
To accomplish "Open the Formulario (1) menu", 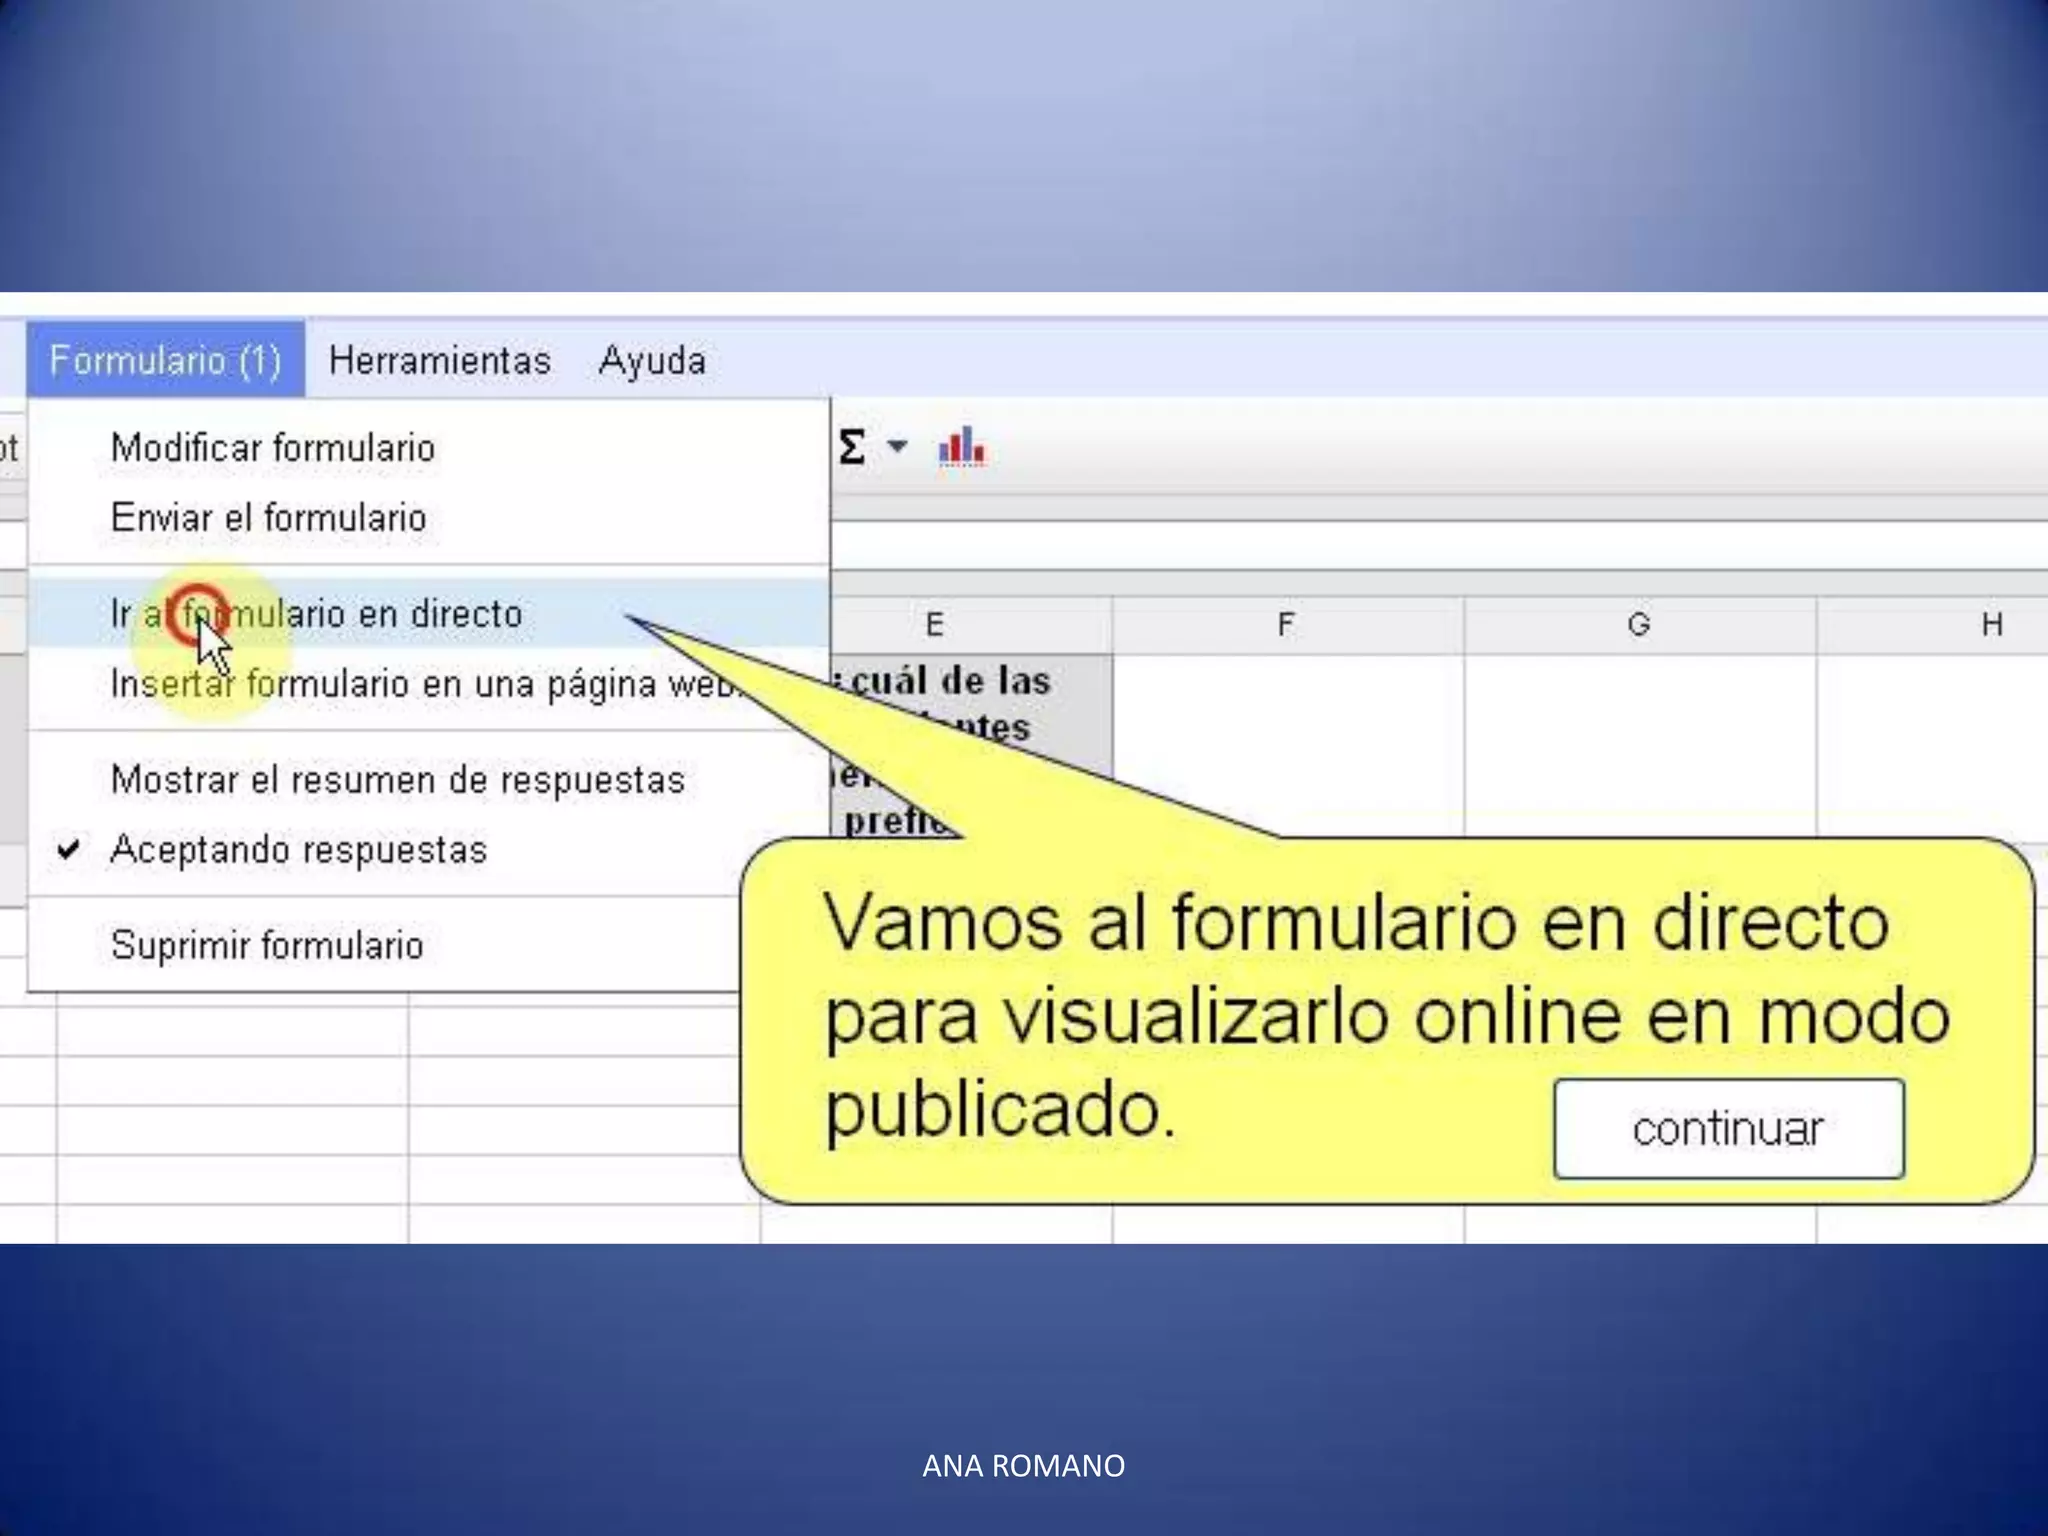I will [166, 360].
